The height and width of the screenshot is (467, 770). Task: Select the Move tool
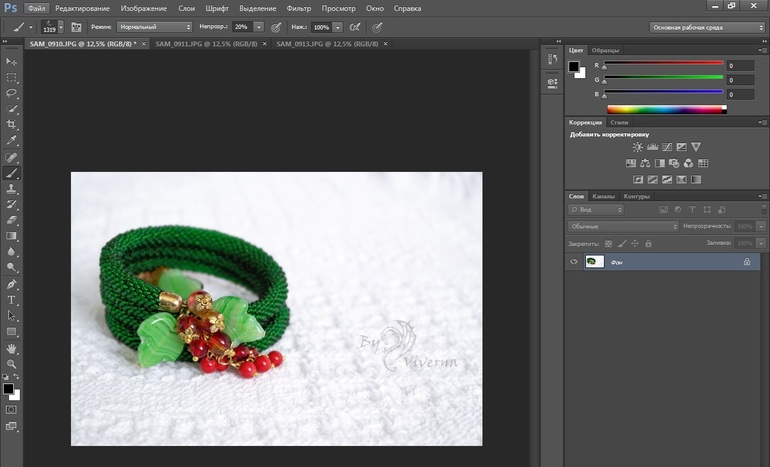(12, 61)
